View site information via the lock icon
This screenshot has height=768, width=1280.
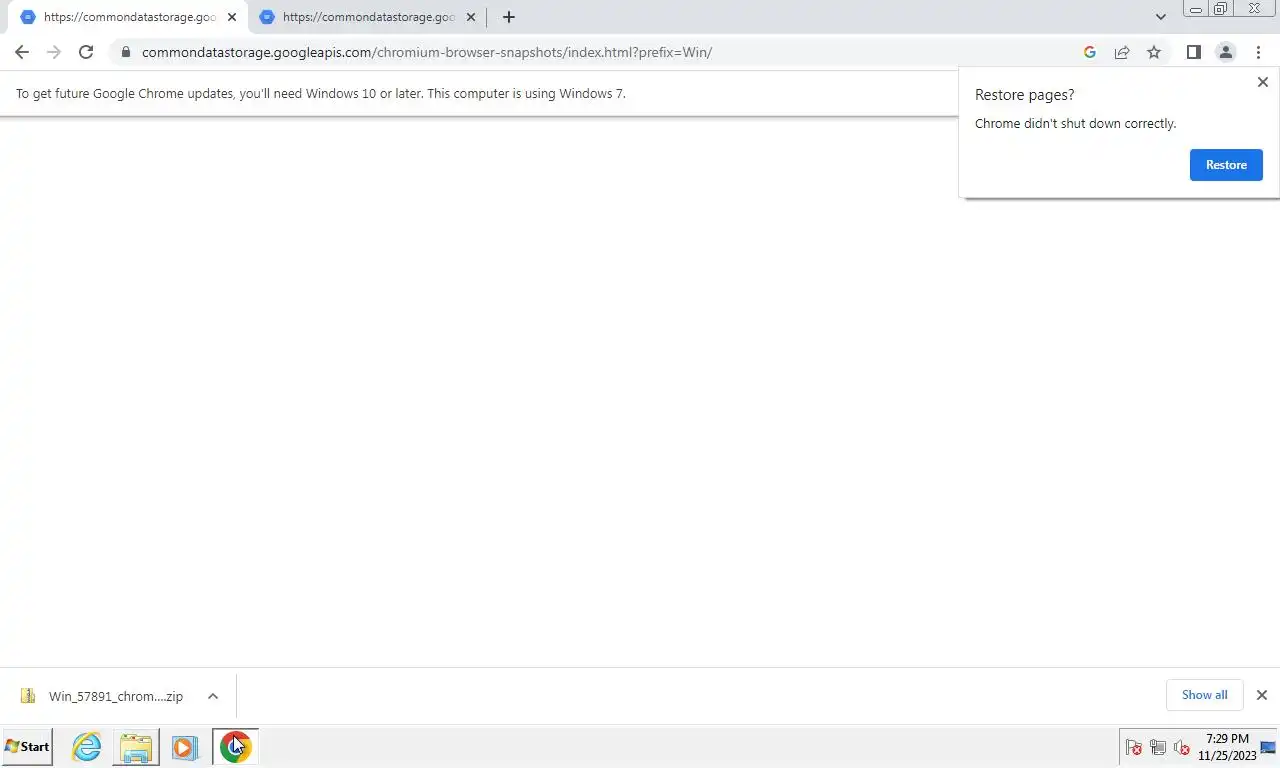(x=125, y=52)
